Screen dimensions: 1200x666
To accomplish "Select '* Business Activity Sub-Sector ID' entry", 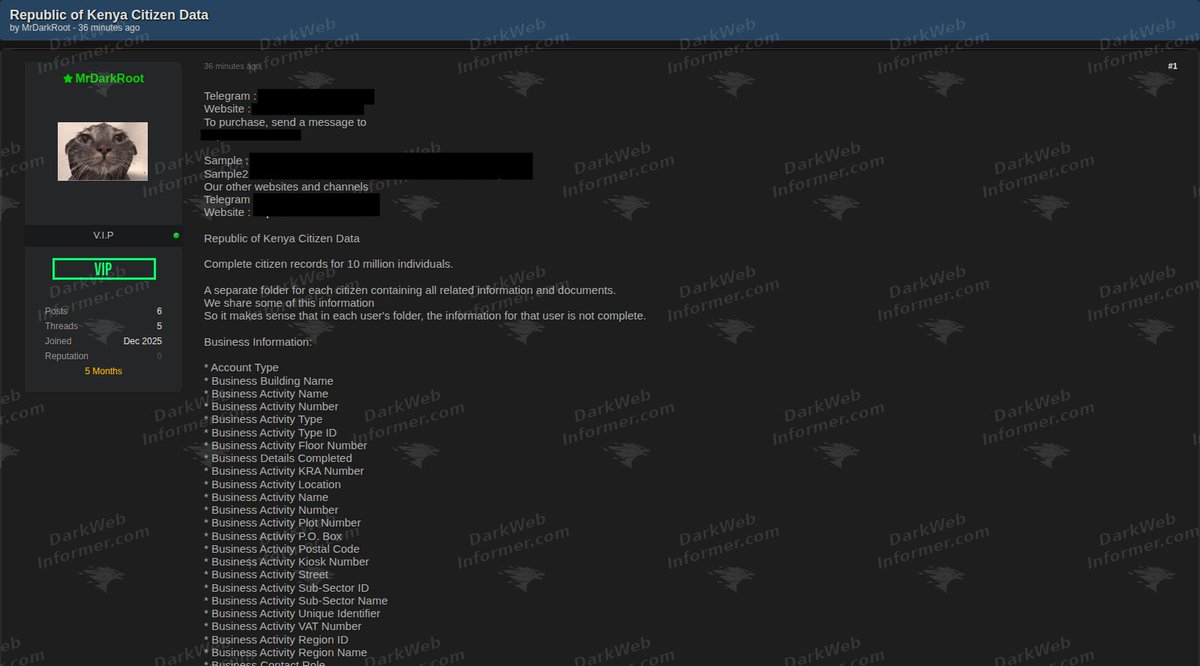I will tap(286, 588).
